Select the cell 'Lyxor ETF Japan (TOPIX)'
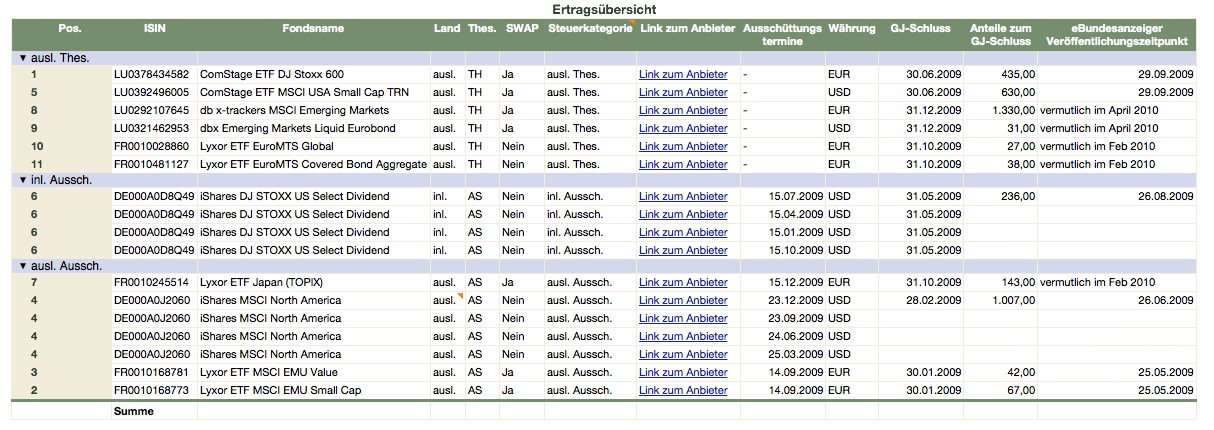 [262, 282]
